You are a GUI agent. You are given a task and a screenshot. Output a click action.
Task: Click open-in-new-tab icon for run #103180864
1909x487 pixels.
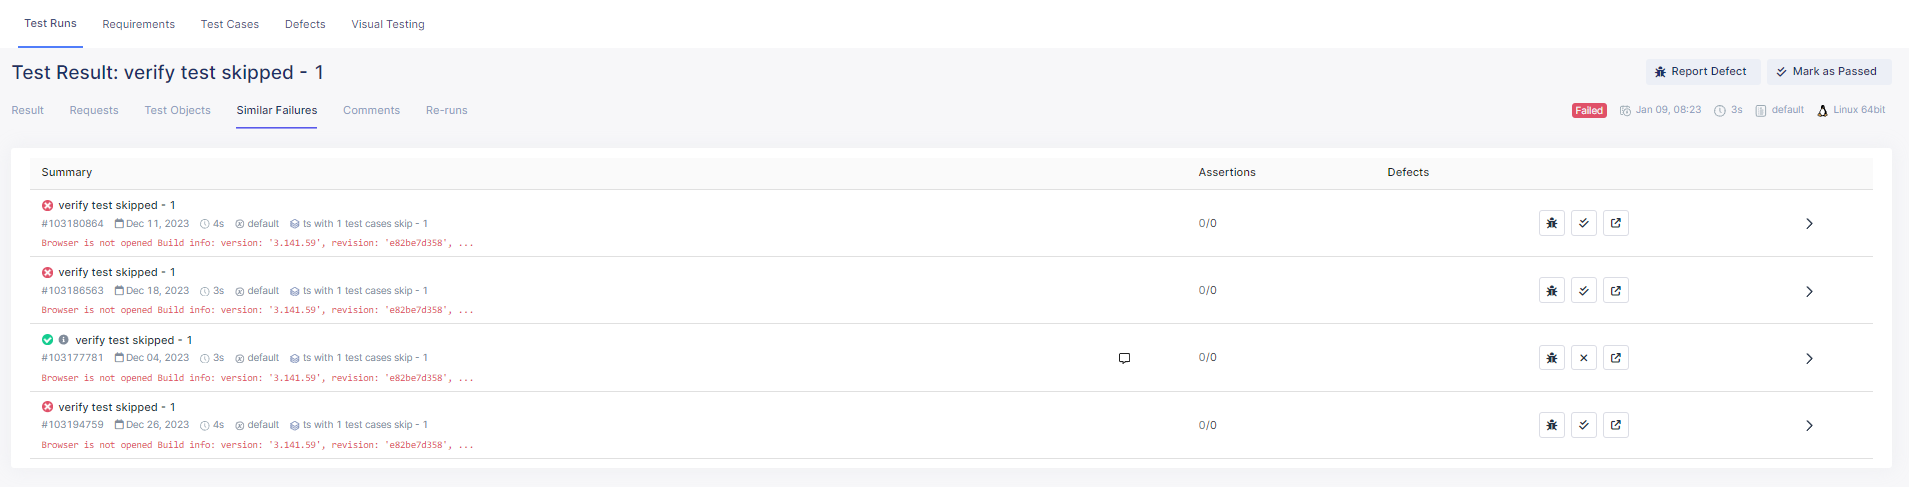[1615, 223]
